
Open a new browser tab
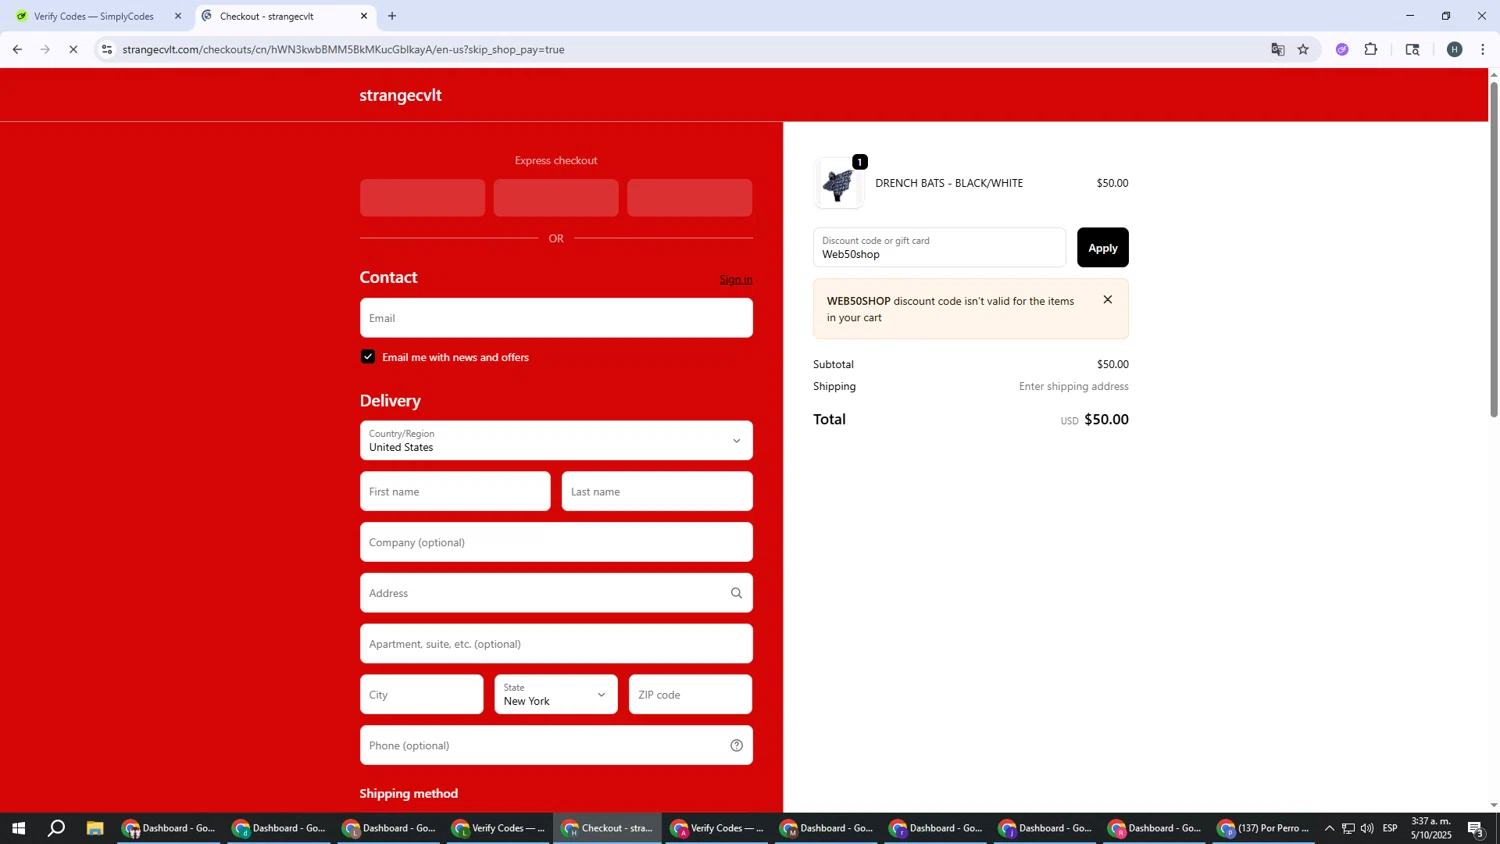click(392, 16)
